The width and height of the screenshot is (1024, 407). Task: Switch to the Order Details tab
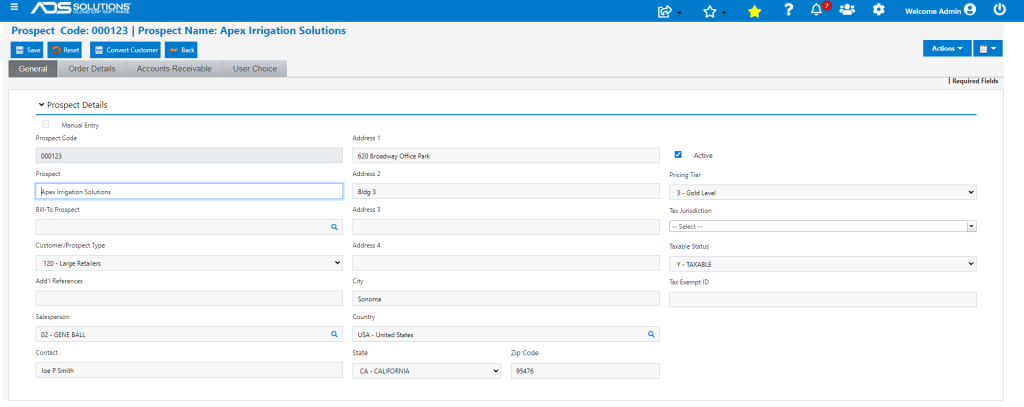point(92,69)
